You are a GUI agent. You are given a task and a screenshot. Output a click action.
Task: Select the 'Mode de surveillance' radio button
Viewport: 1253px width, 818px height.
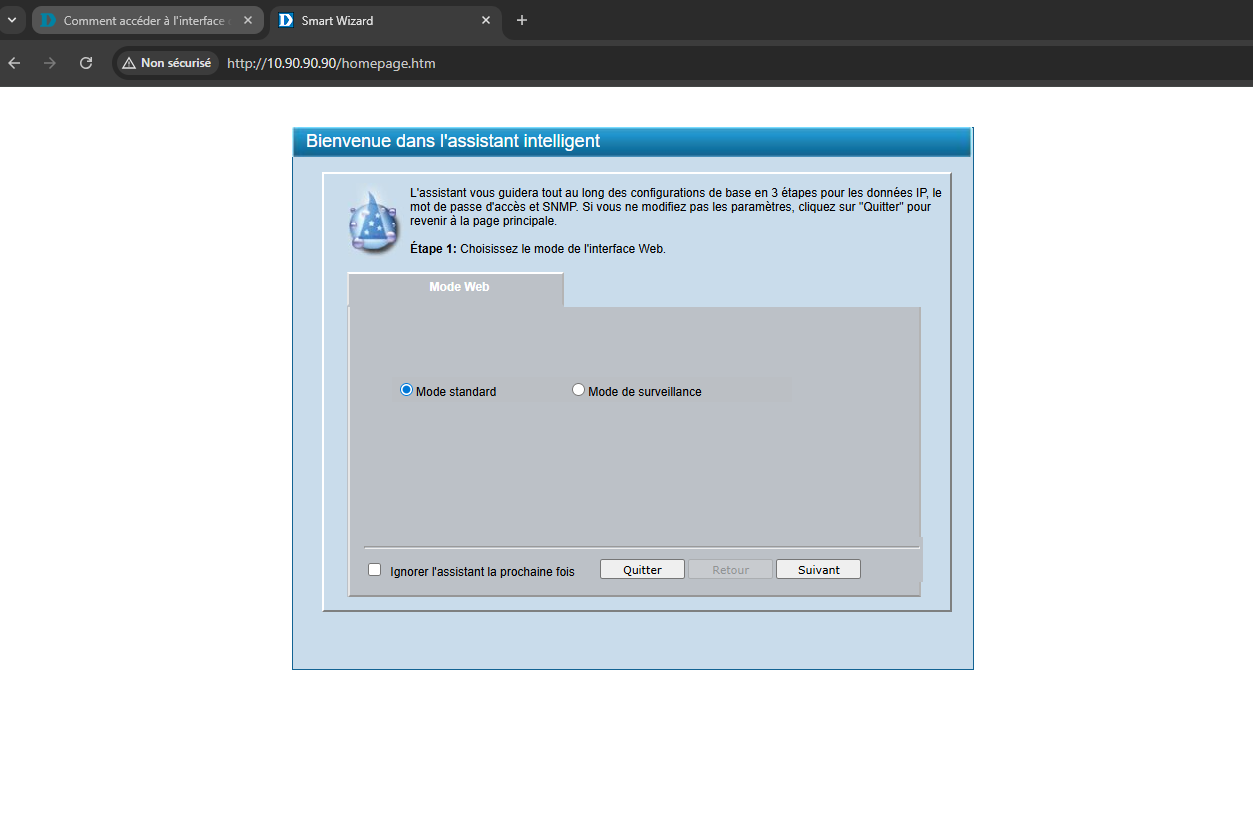(x=578, y=390)
